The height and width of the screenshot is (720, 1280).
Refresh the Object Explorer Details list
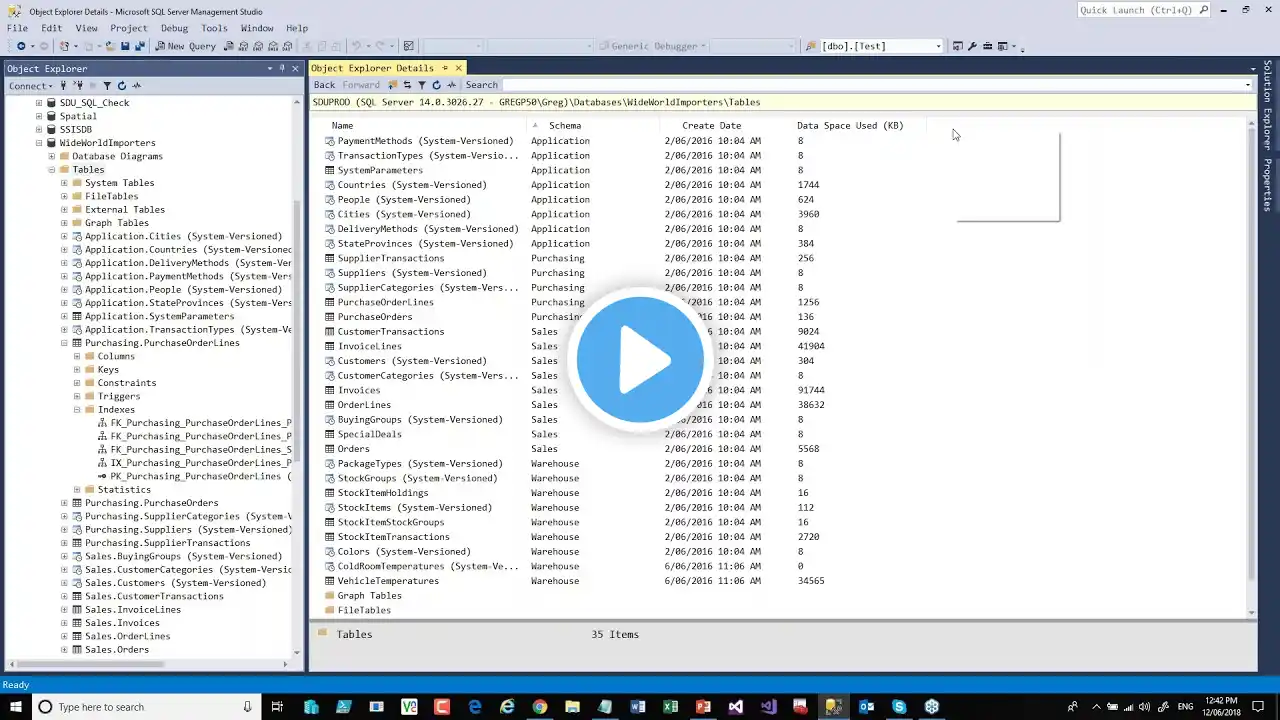click(x=436, y=85)
